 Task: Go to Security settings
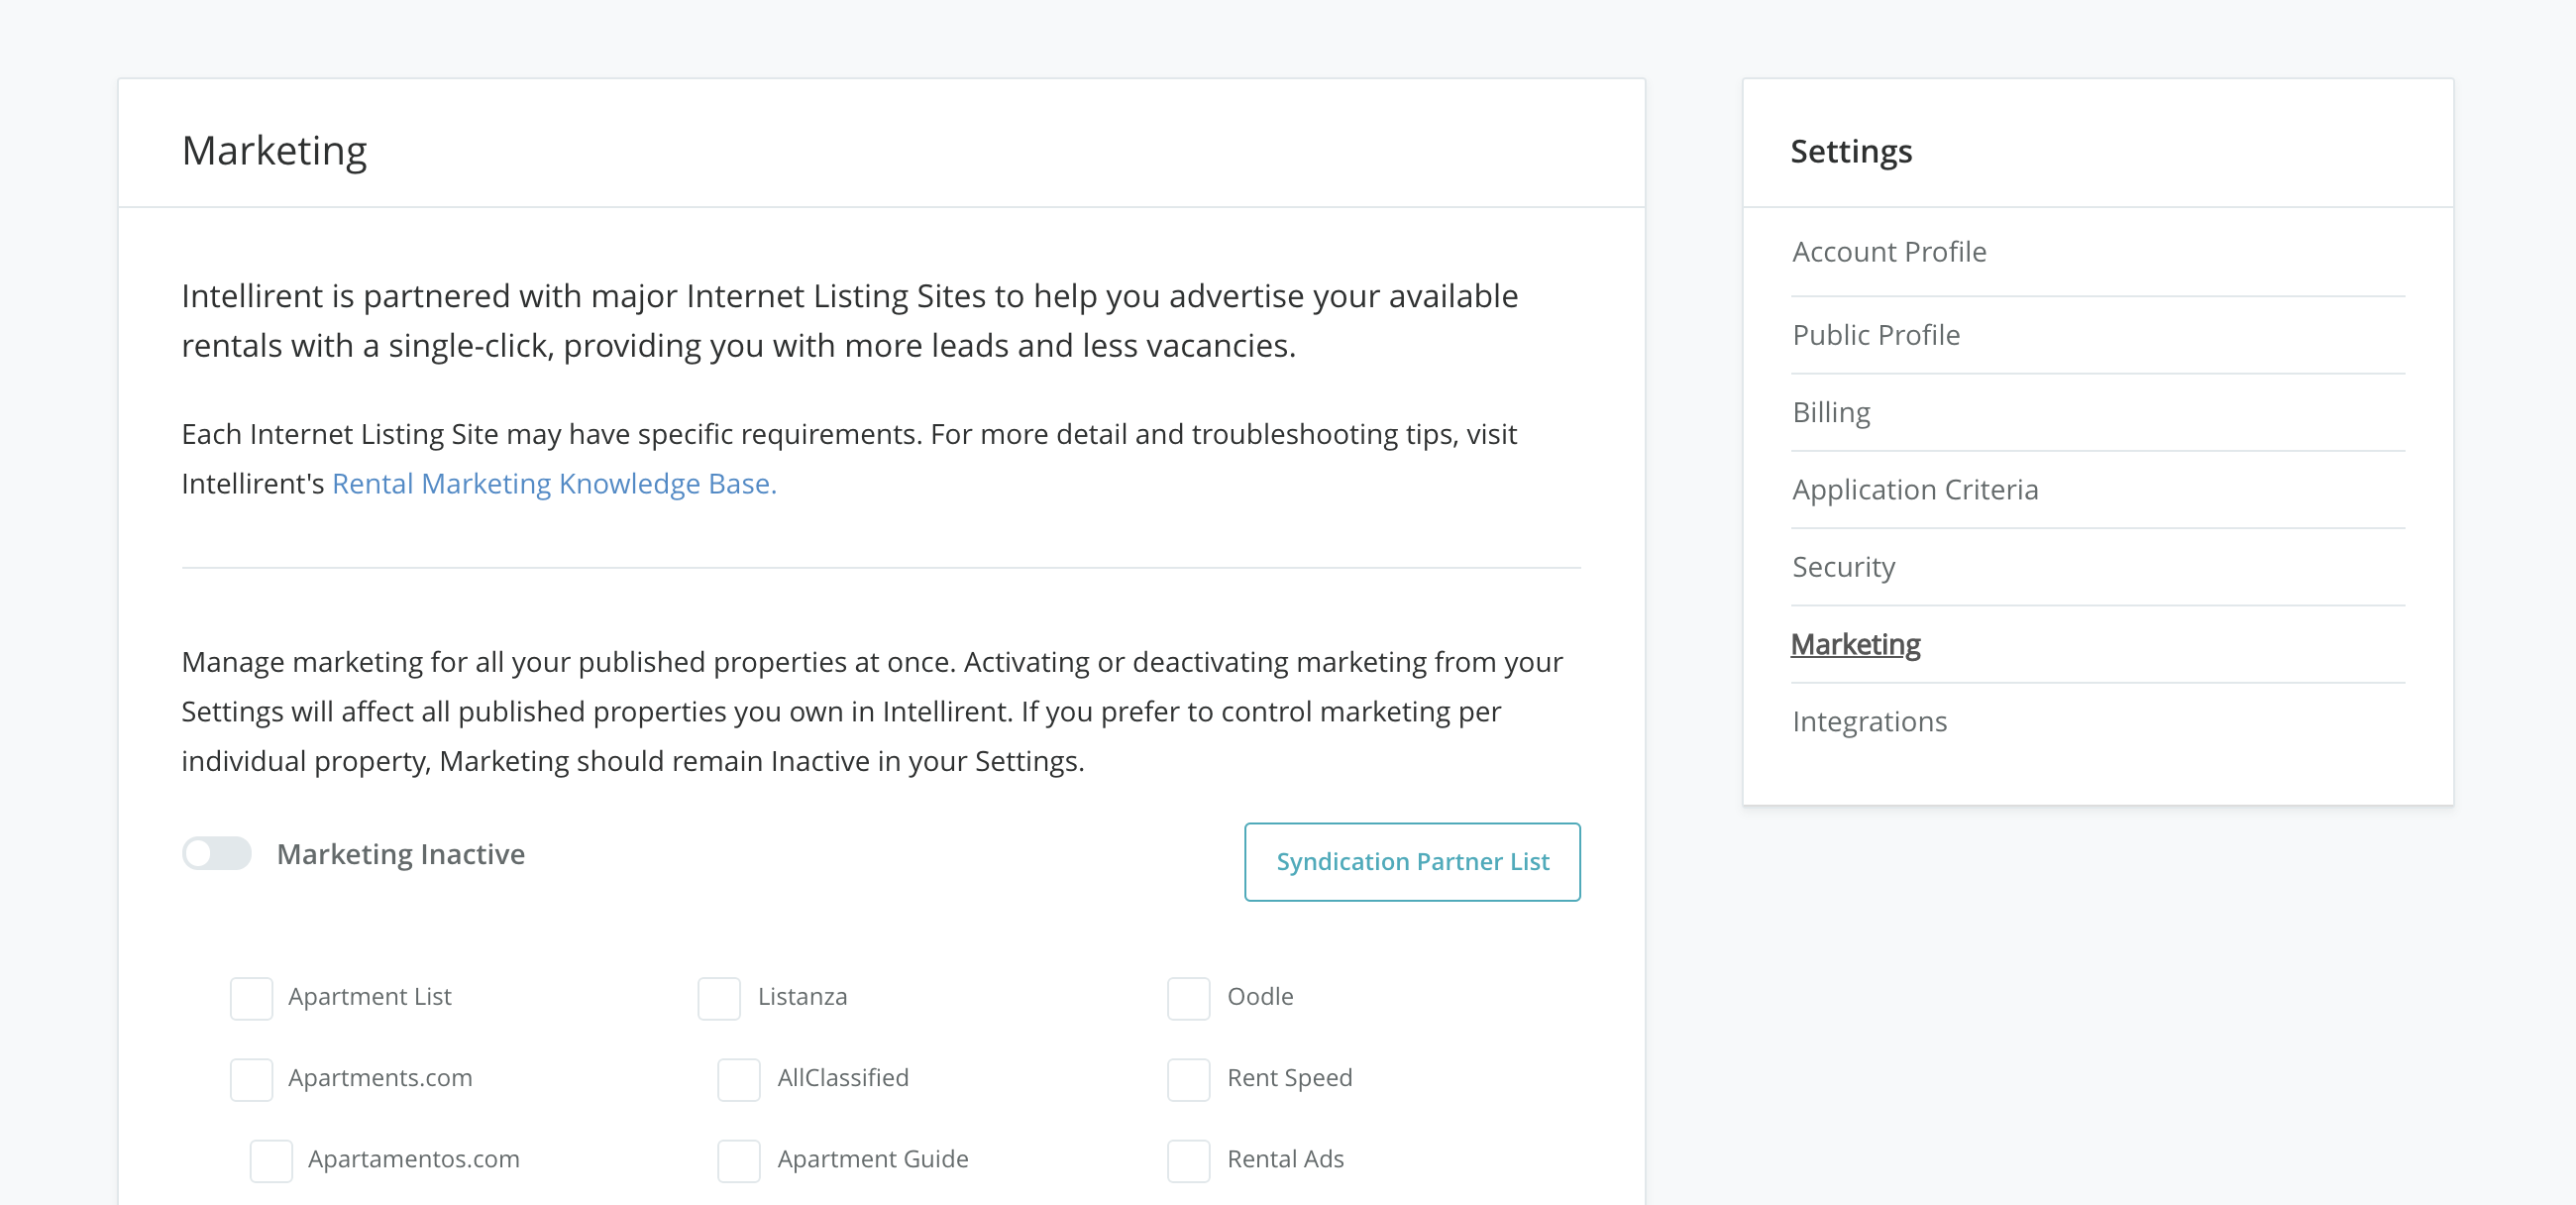click(x=1842, y=567)
